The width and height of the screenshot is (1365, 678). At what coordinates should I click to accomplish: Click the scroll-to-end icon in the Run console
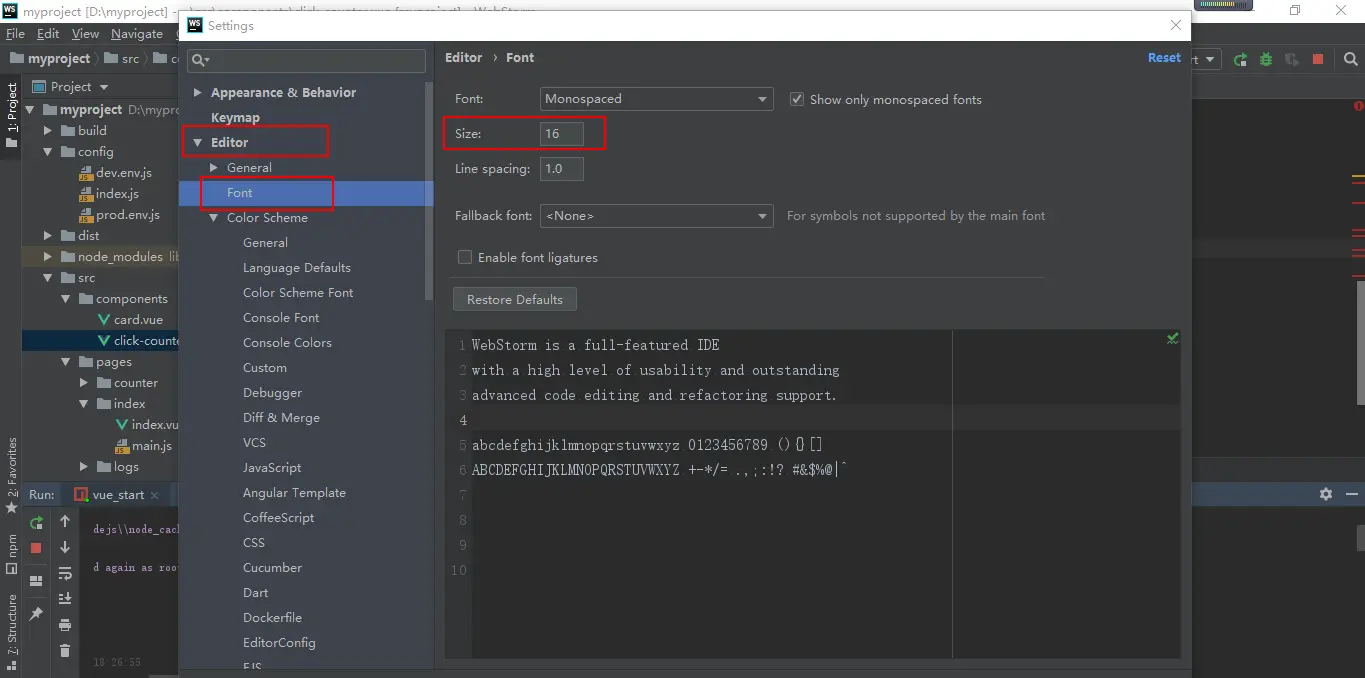(x=65, y=599)
